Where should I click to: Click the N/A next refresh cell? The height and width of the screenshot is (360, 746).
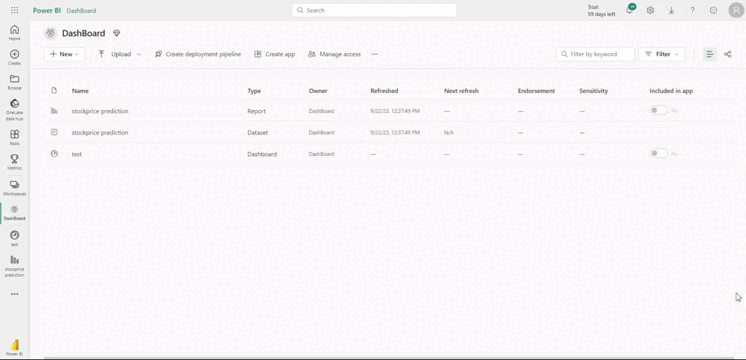tap(449, 133)
